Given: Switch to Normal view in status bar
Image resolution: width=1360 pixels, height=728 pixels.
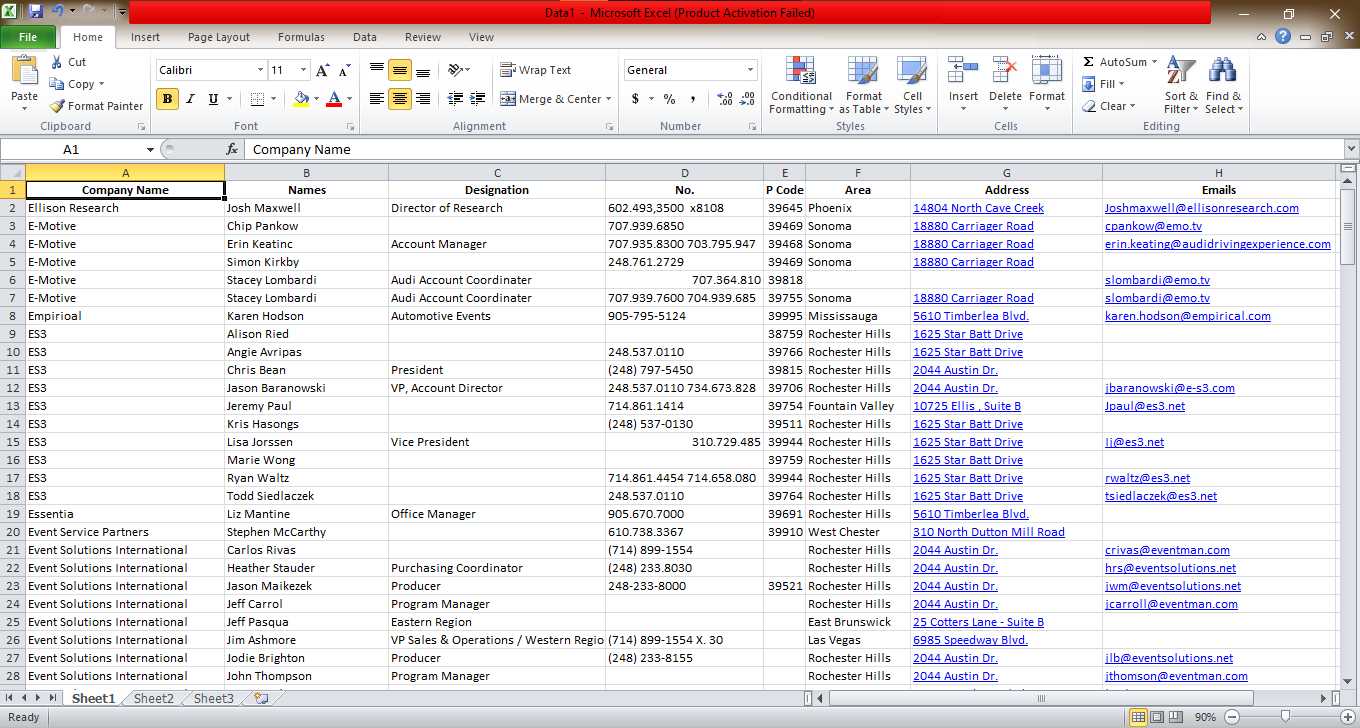Looking at the screenshot, I should (x=1138, y=717).
